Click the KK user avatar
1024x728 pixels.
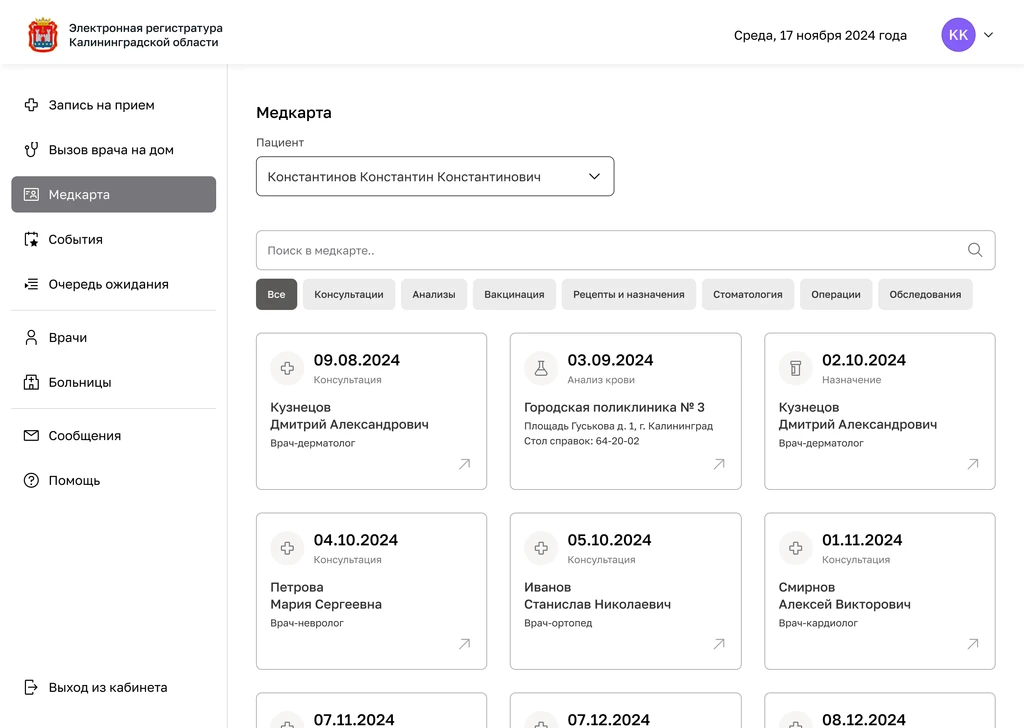[958, 35]
